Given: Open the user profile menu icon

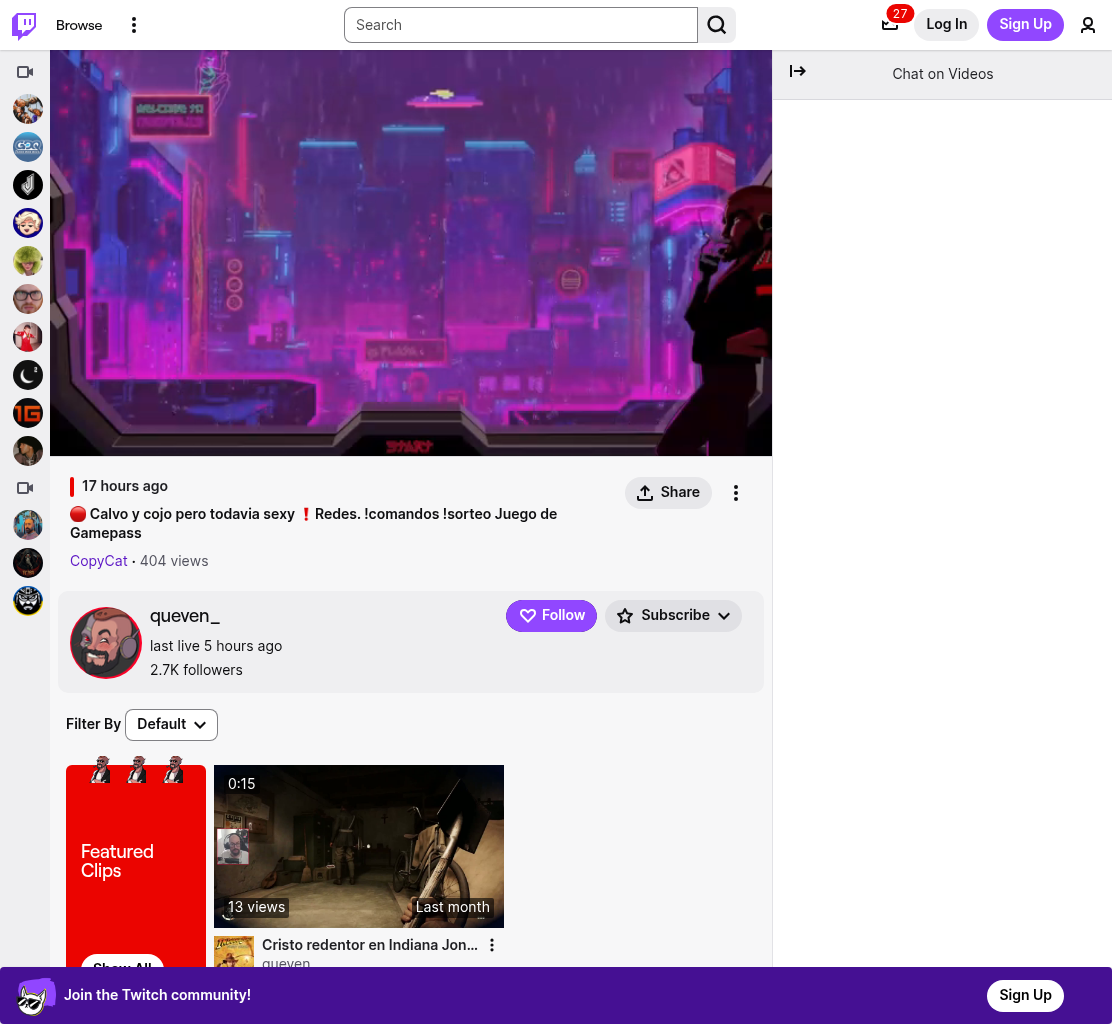Looking at the screenshot, I should click(x=1087, y=25).
